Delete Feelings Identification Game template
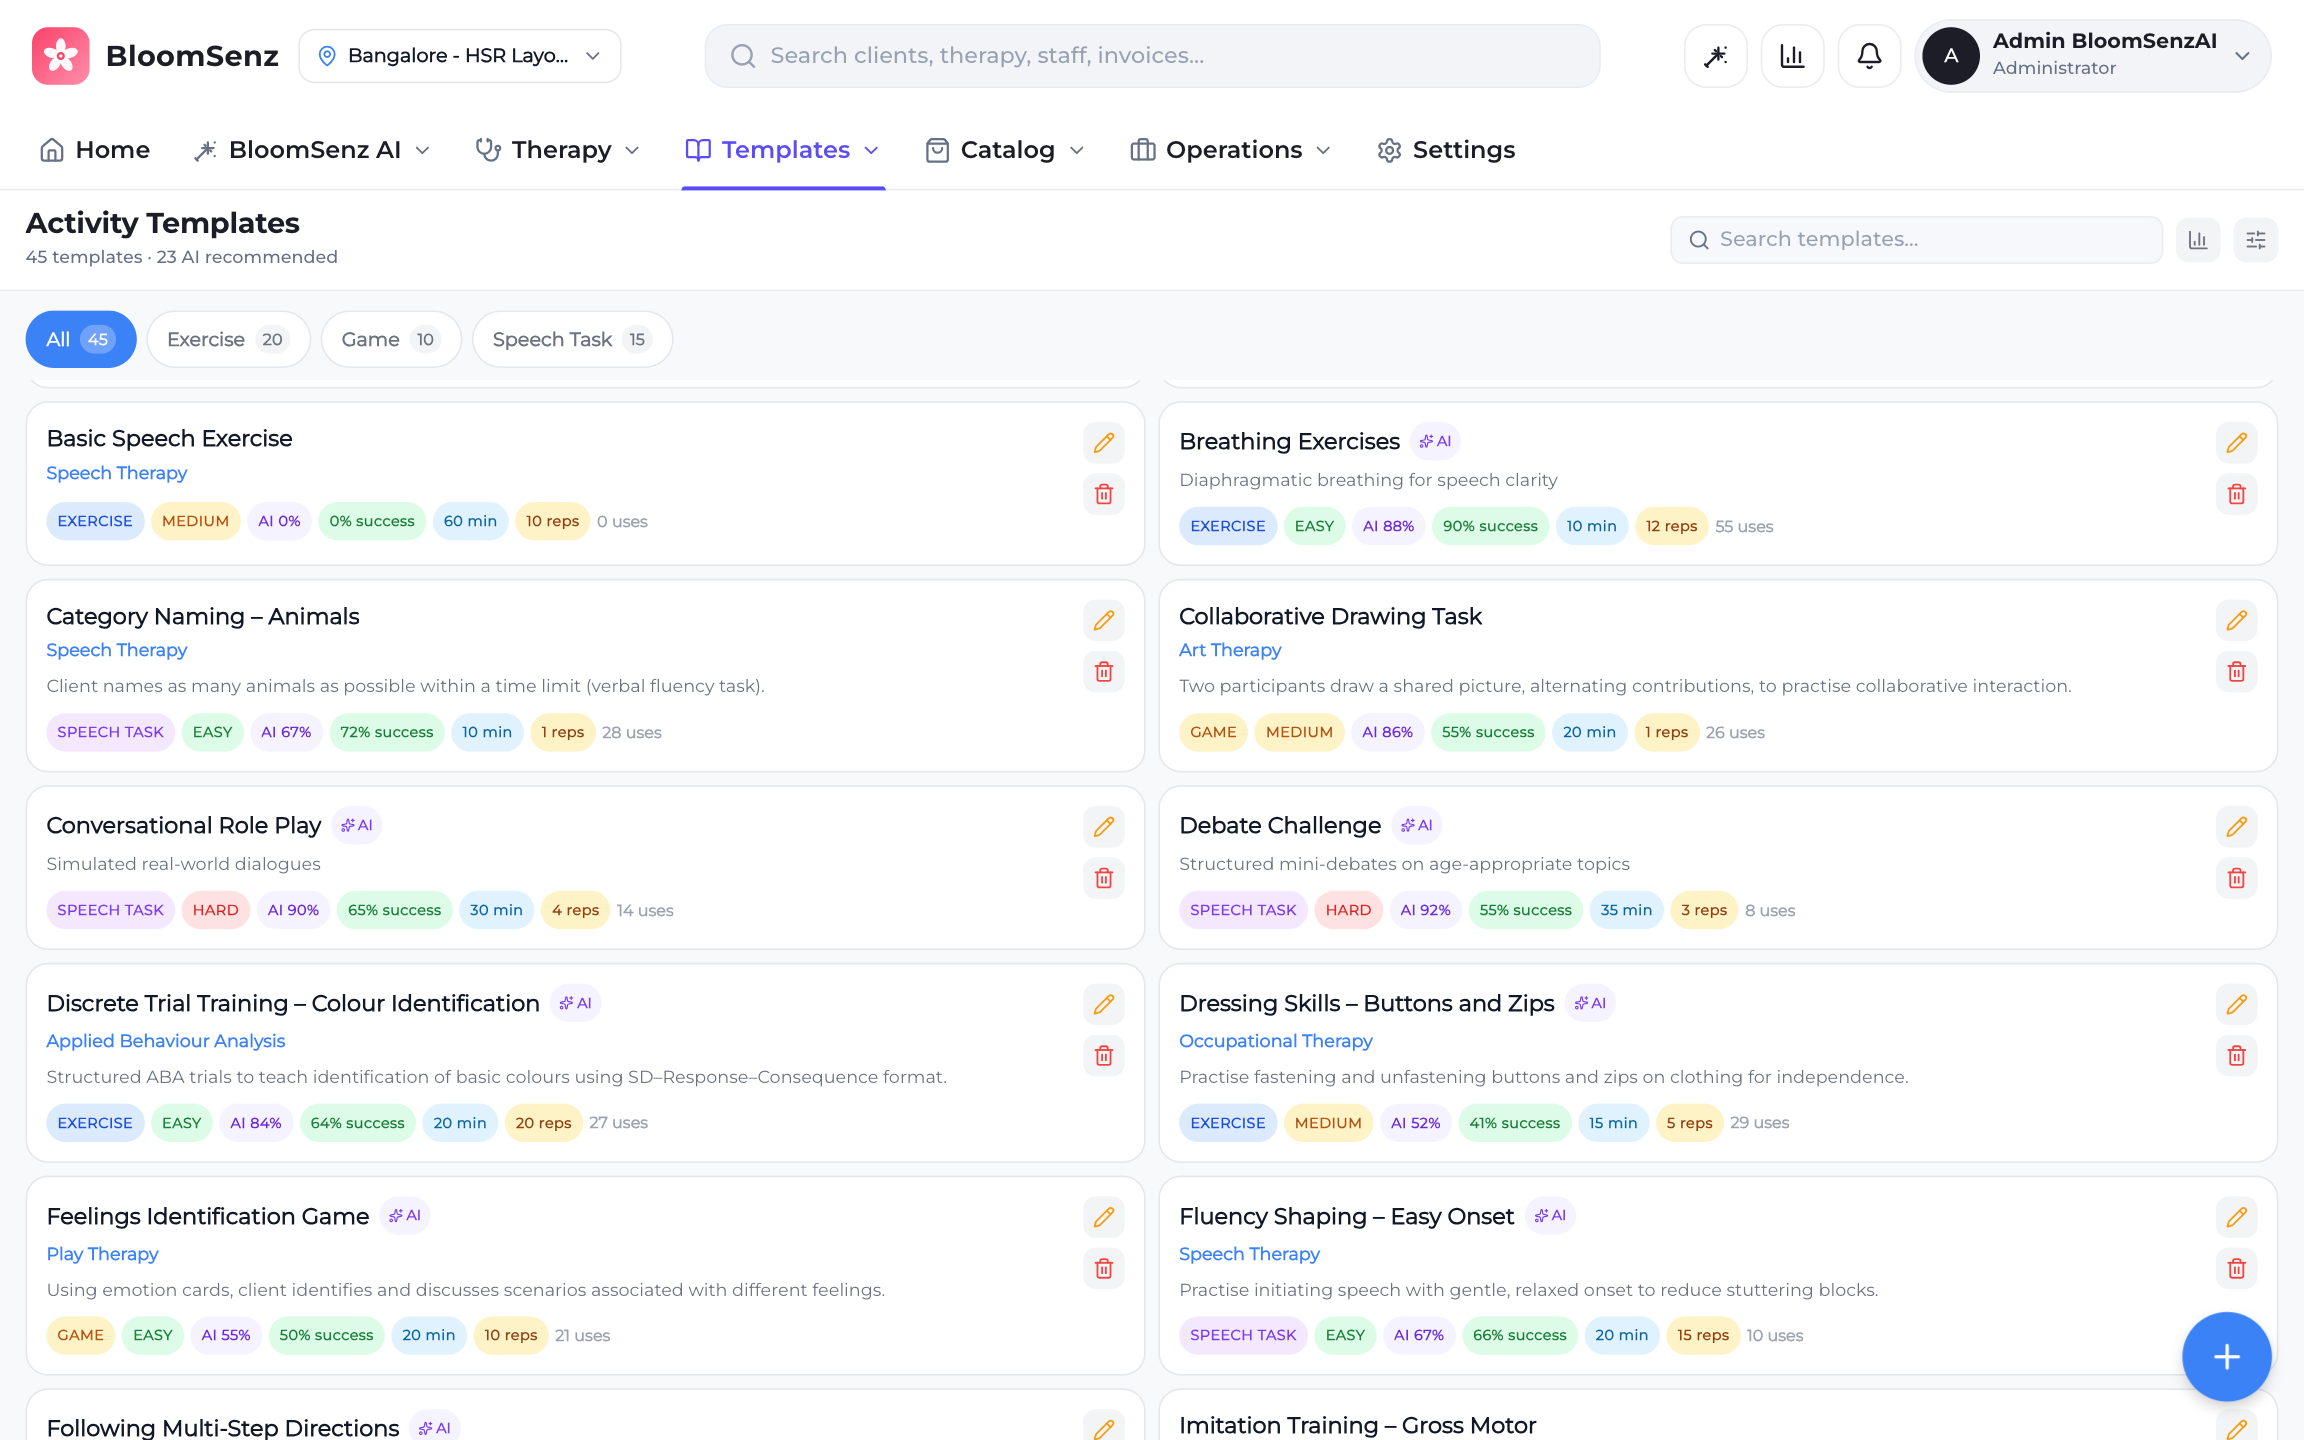The image size is (2304, 1440). click(x=1104, y=1268)
